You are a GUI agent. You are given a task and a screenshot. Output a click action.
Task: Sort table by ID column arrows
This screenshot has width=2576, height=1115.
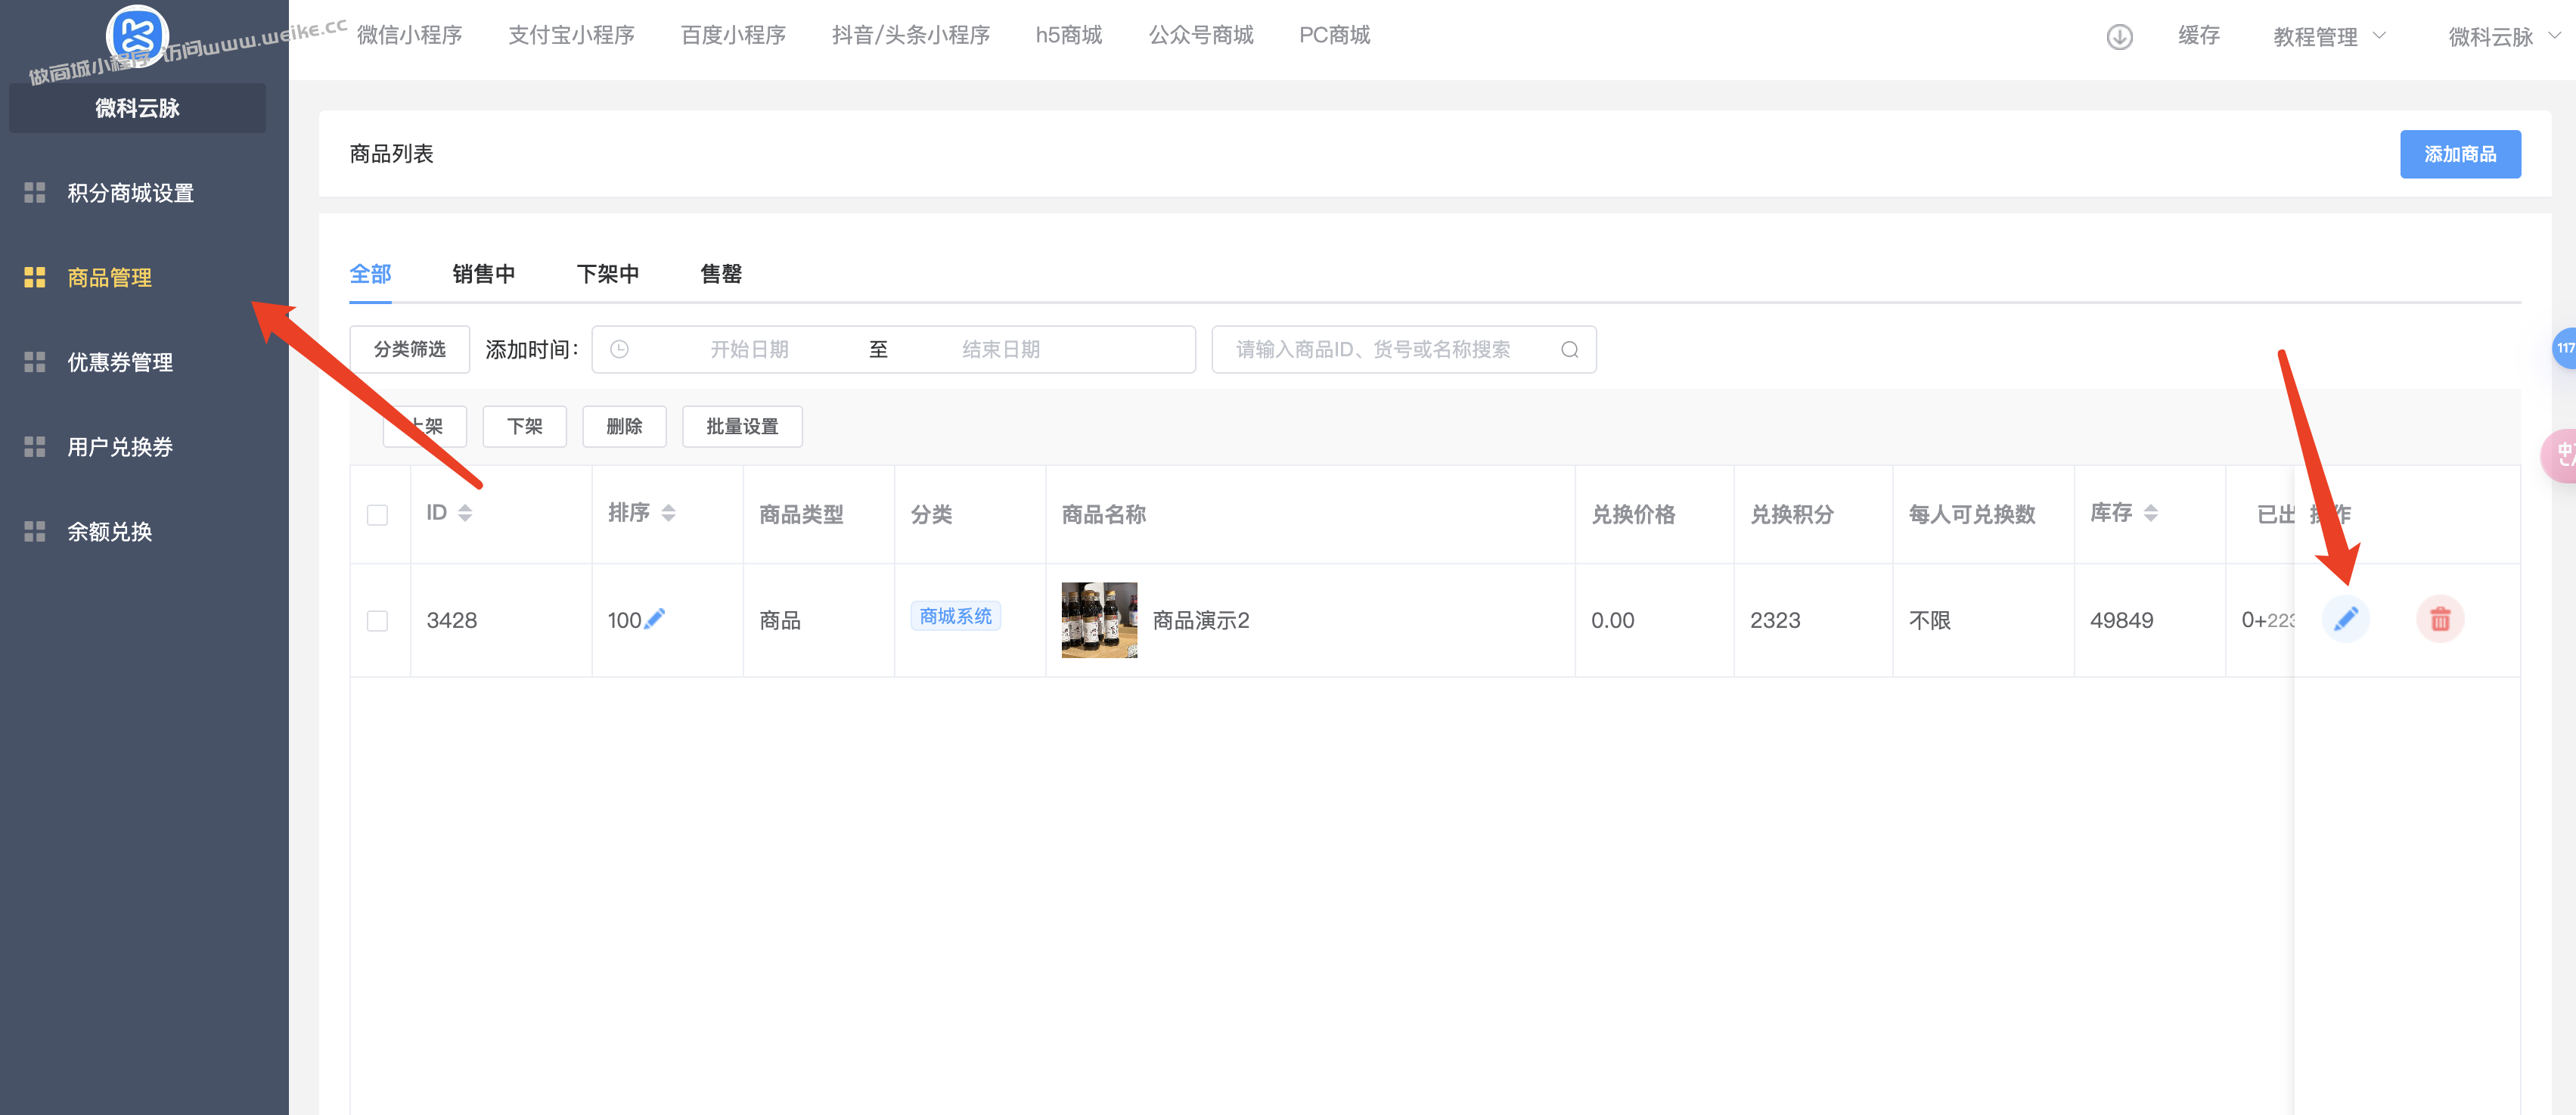(465, 513)
